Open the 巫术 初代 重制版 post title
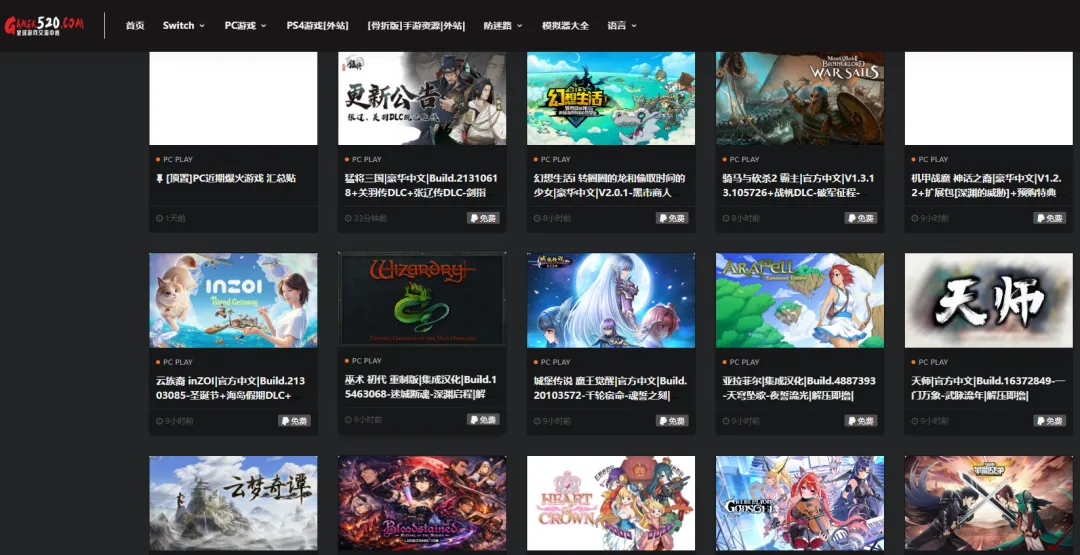Image resolution: width=1080 pixels, height=555 pixels. 421,386
